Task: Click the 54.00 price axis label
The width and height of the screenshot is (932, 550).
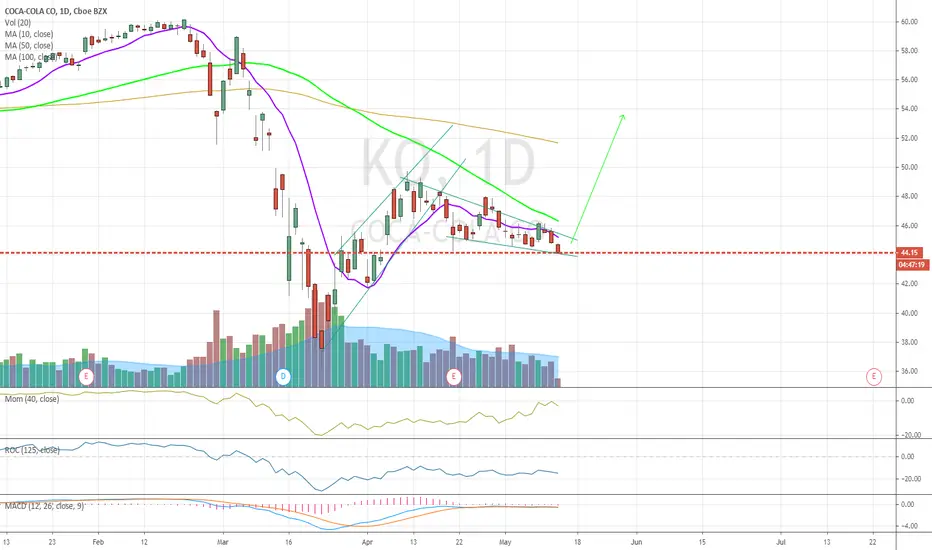Action: (909, 109)
